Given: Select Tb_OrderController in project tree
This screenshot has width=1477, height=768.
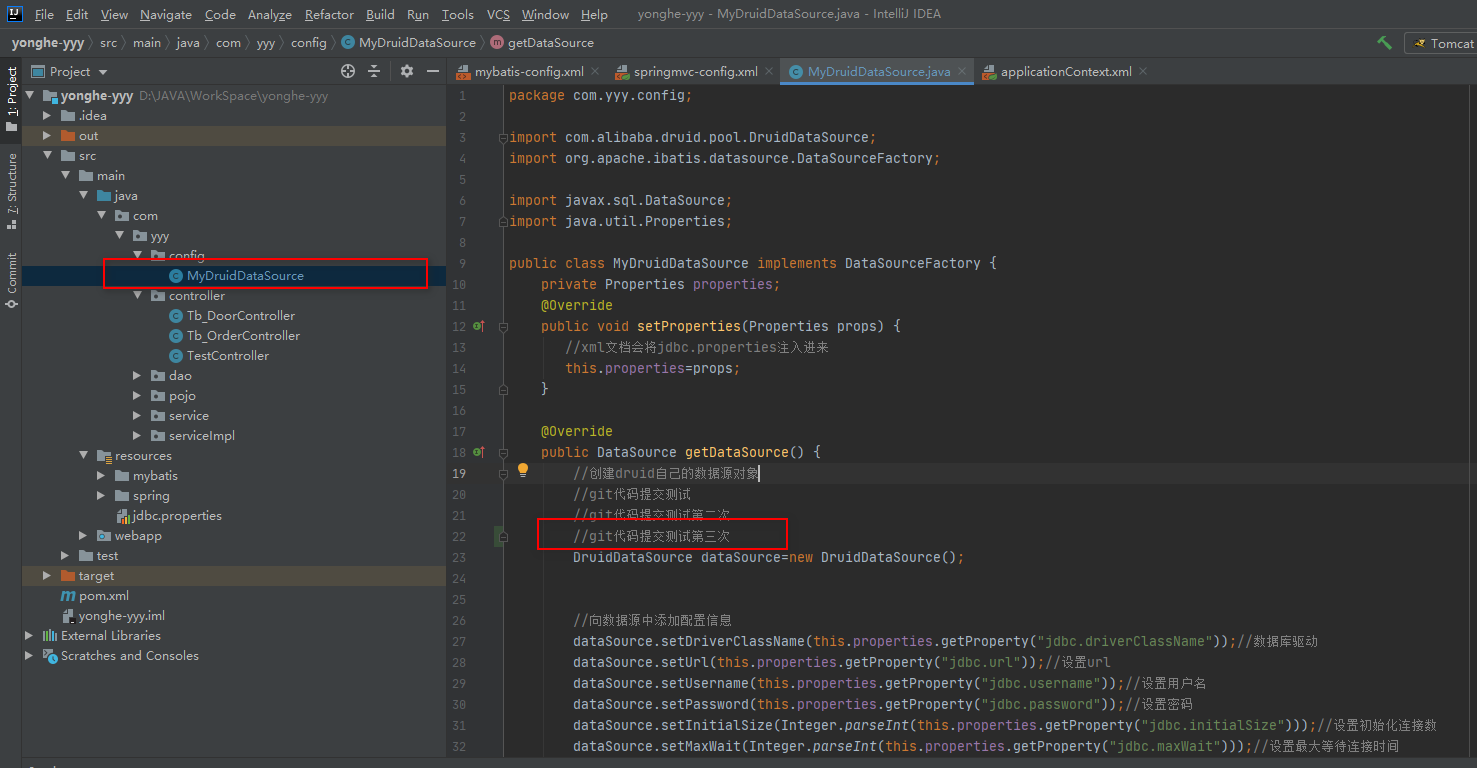Looking at the screenshot, I should [242, 336].
